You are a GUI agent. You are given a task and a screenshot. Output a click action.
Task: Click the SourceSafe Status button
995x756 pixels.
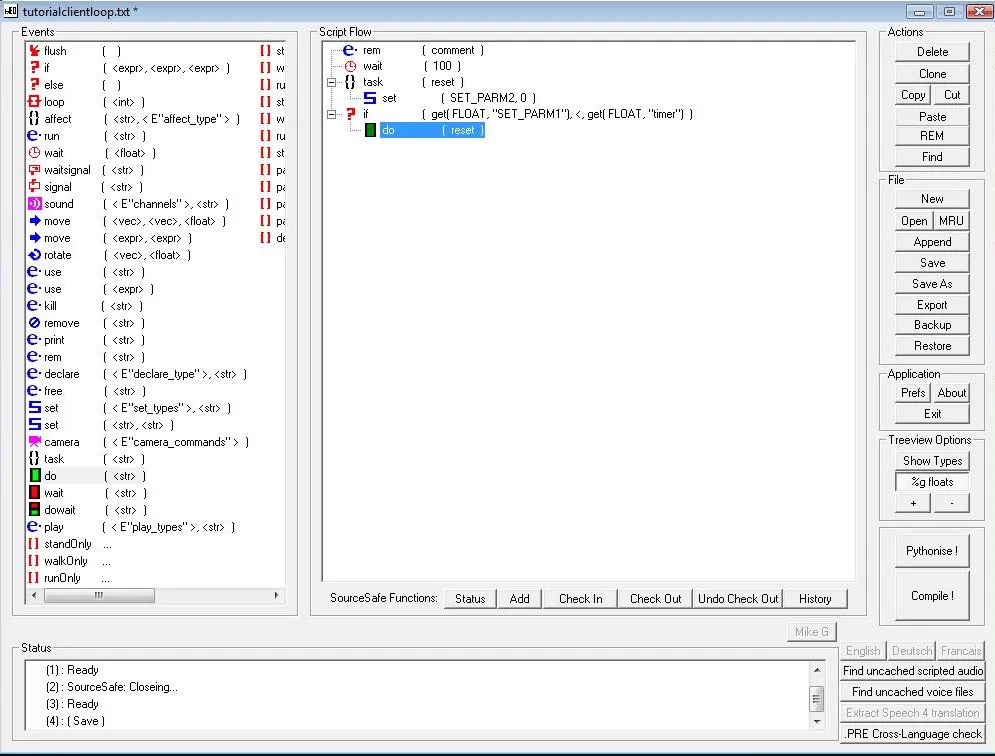470,599
